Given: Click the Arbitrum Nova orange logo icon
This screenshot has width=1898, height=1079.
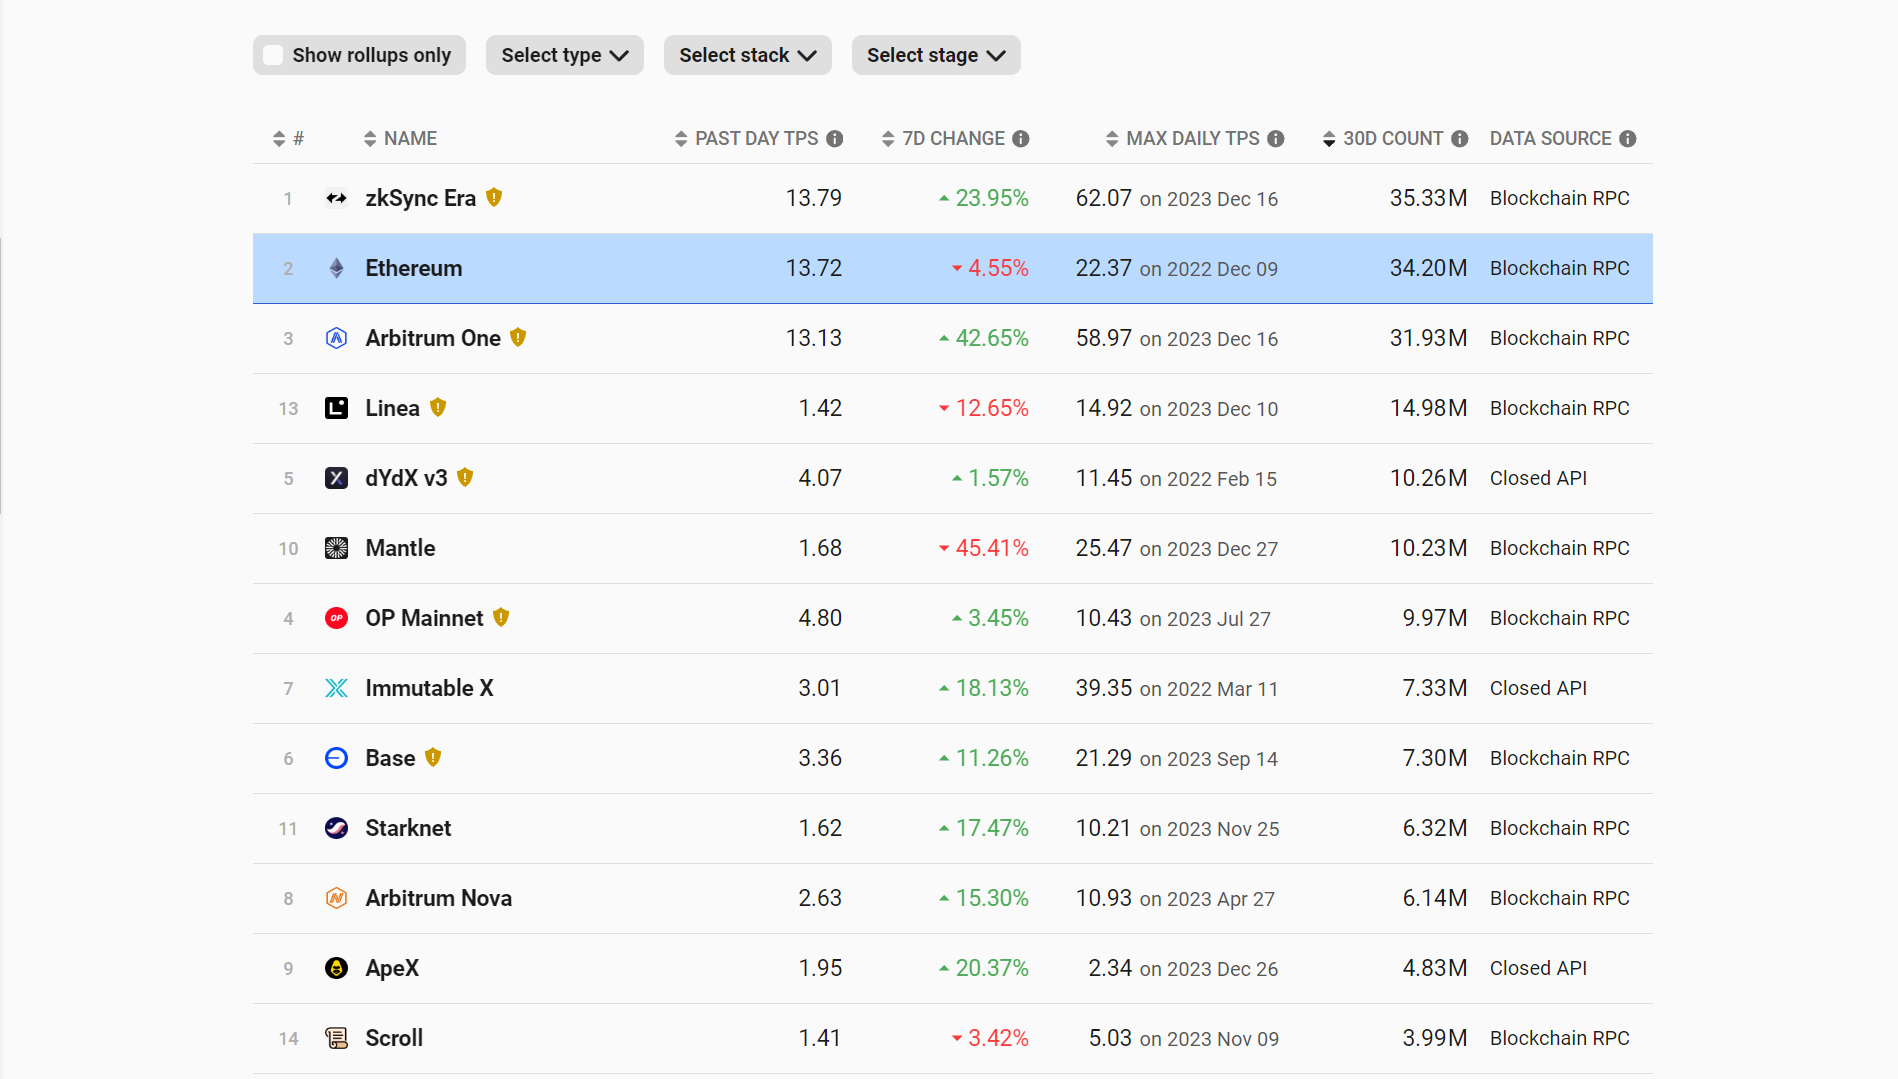Looking at the screenshot, I should [337, 898].
